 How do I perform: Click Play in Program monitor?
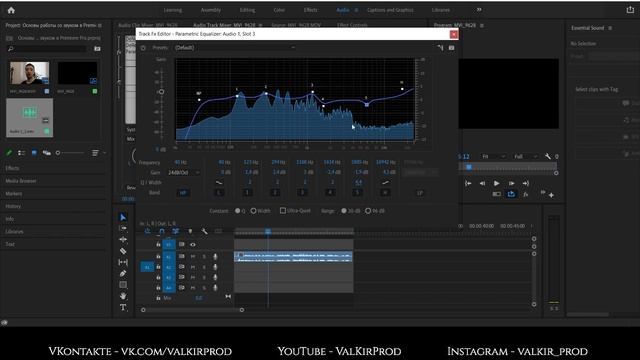point(496,183)
